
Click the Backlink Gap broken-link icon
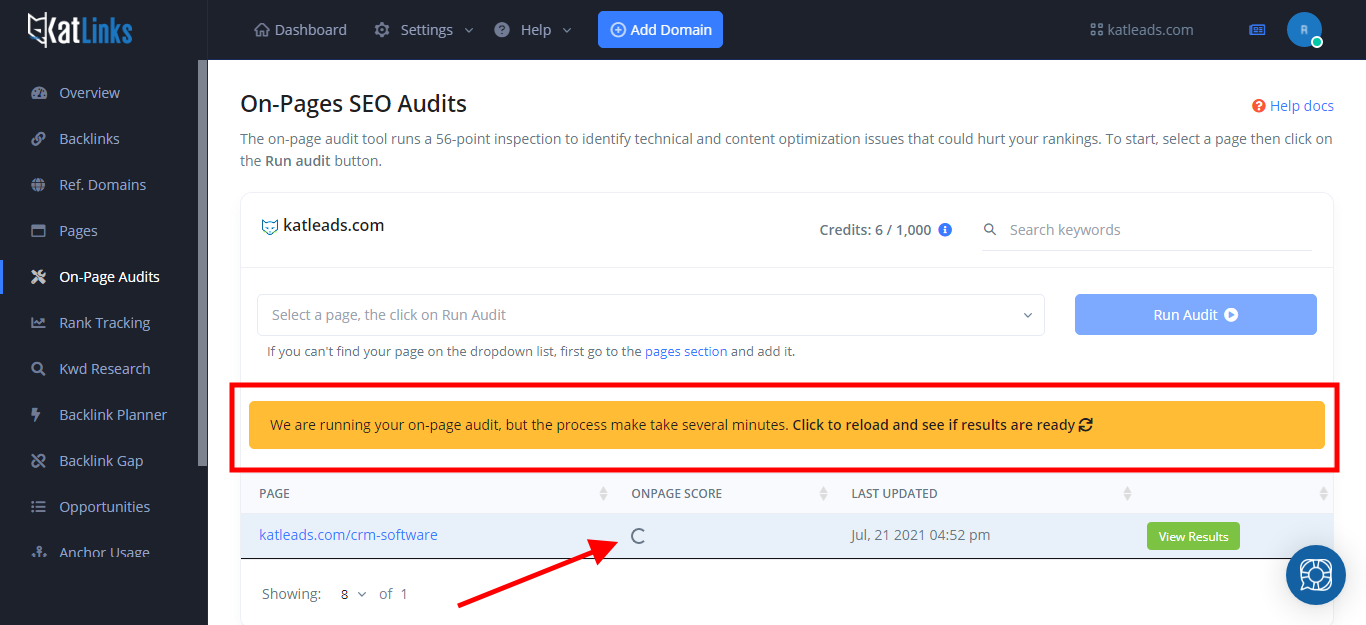point(39,461)
